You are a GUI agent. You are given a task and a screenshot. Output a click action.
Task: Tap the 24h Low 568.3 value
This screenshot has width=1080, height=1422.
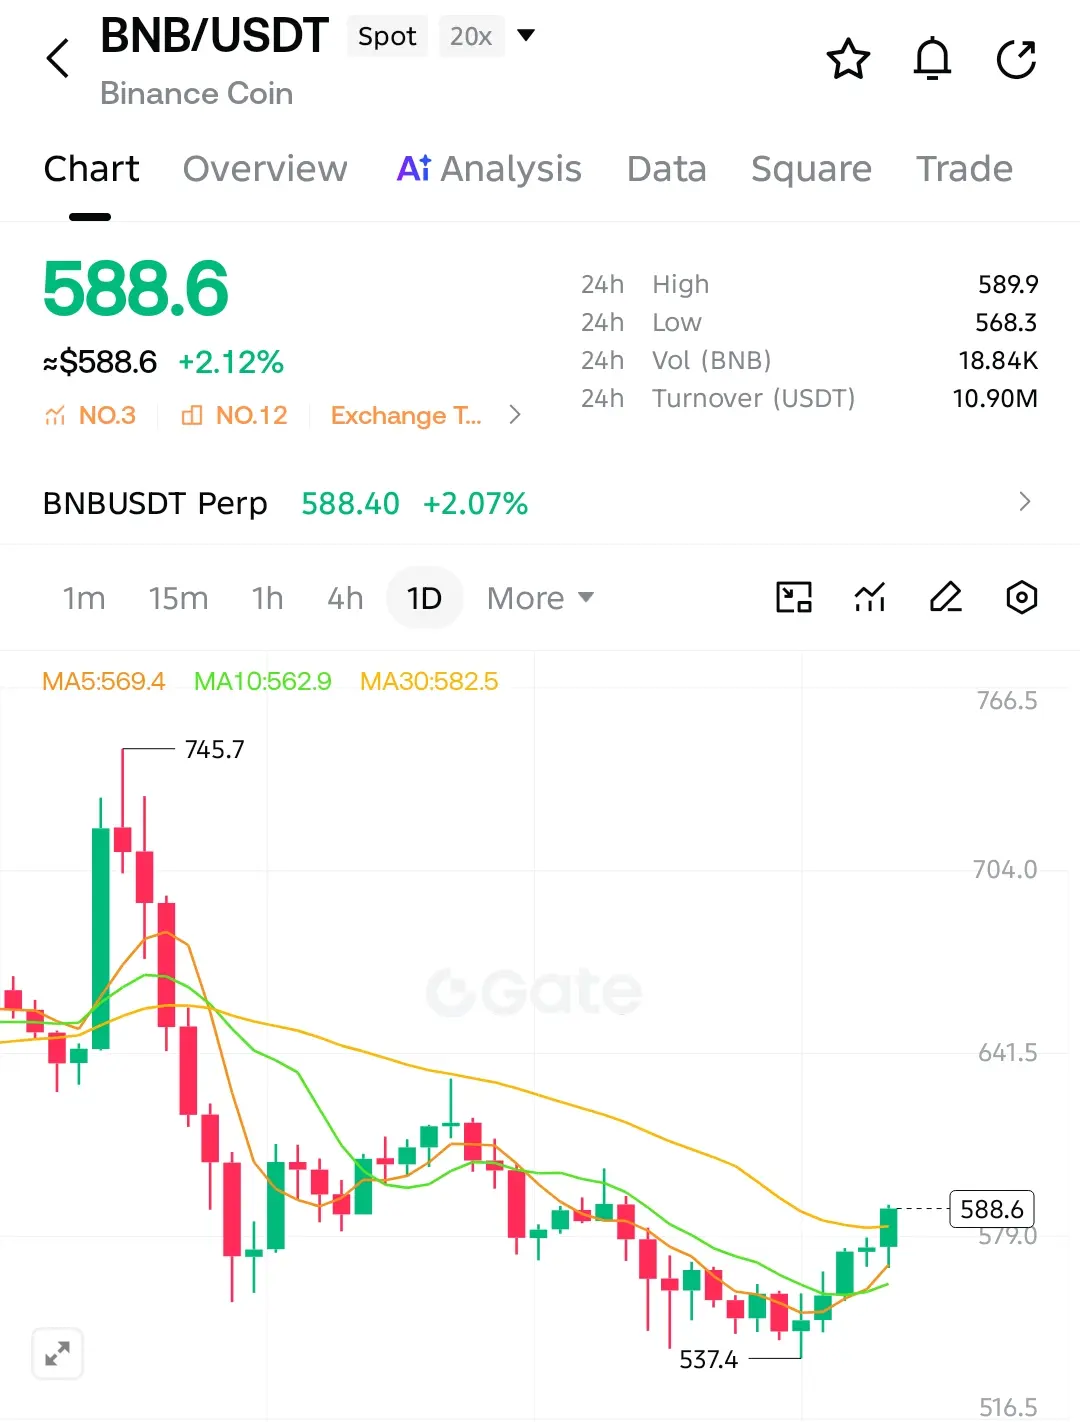coord(1006,322)
